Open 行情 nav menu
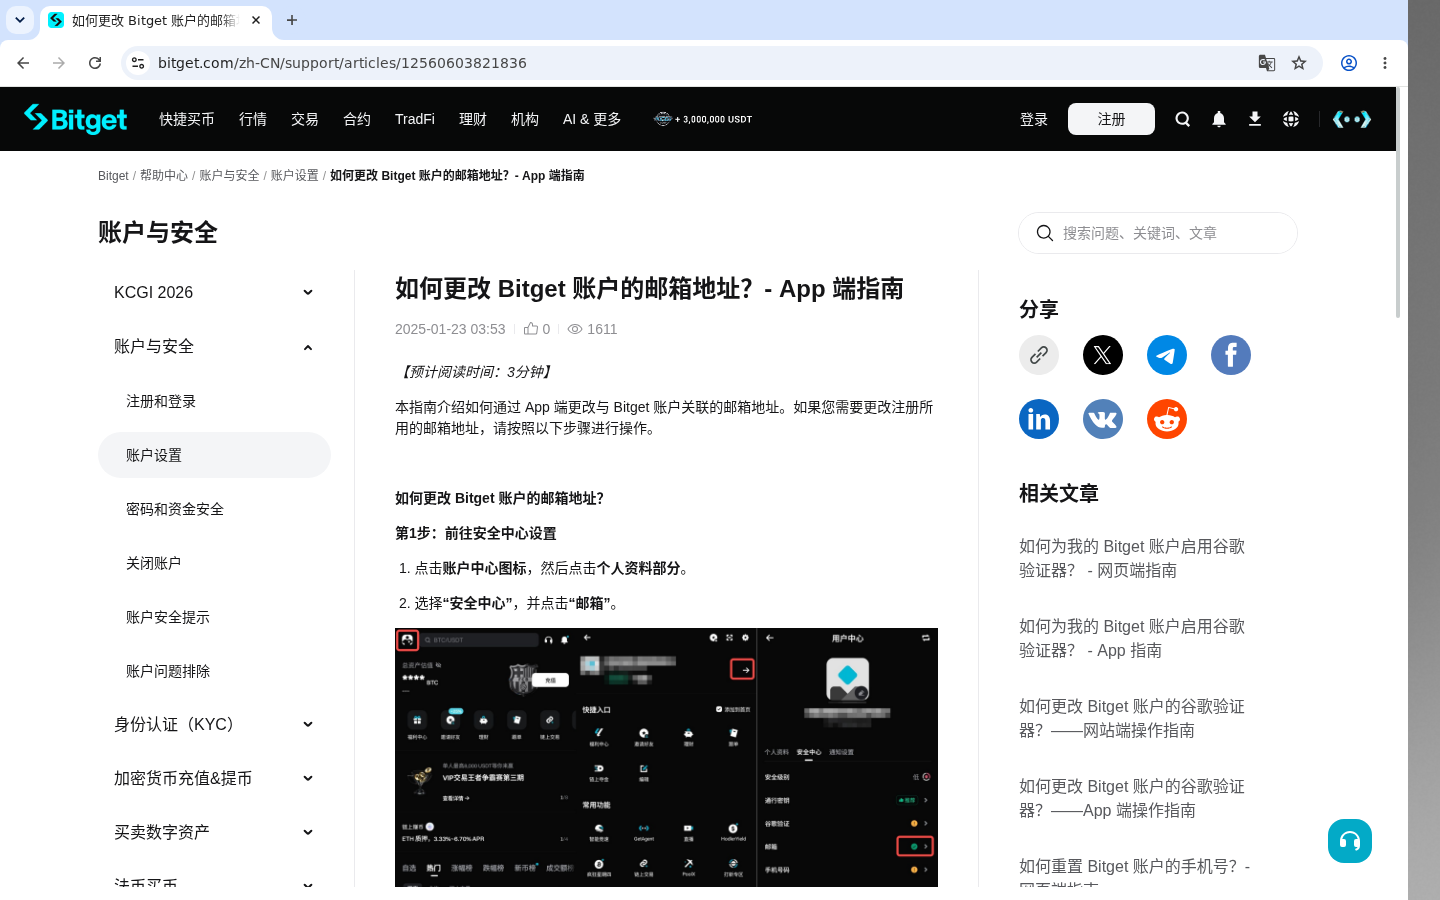This screenshot has width=1440, height=900. (253, 119)
